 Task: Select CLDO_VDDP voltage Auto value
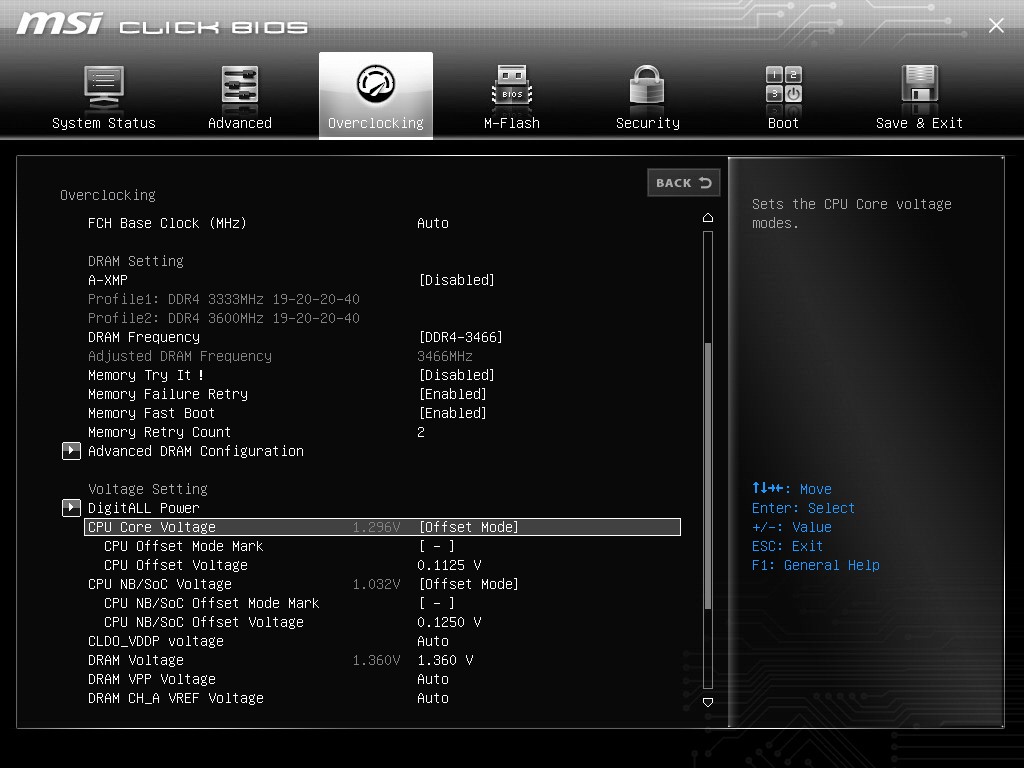(x=433, y=641)
